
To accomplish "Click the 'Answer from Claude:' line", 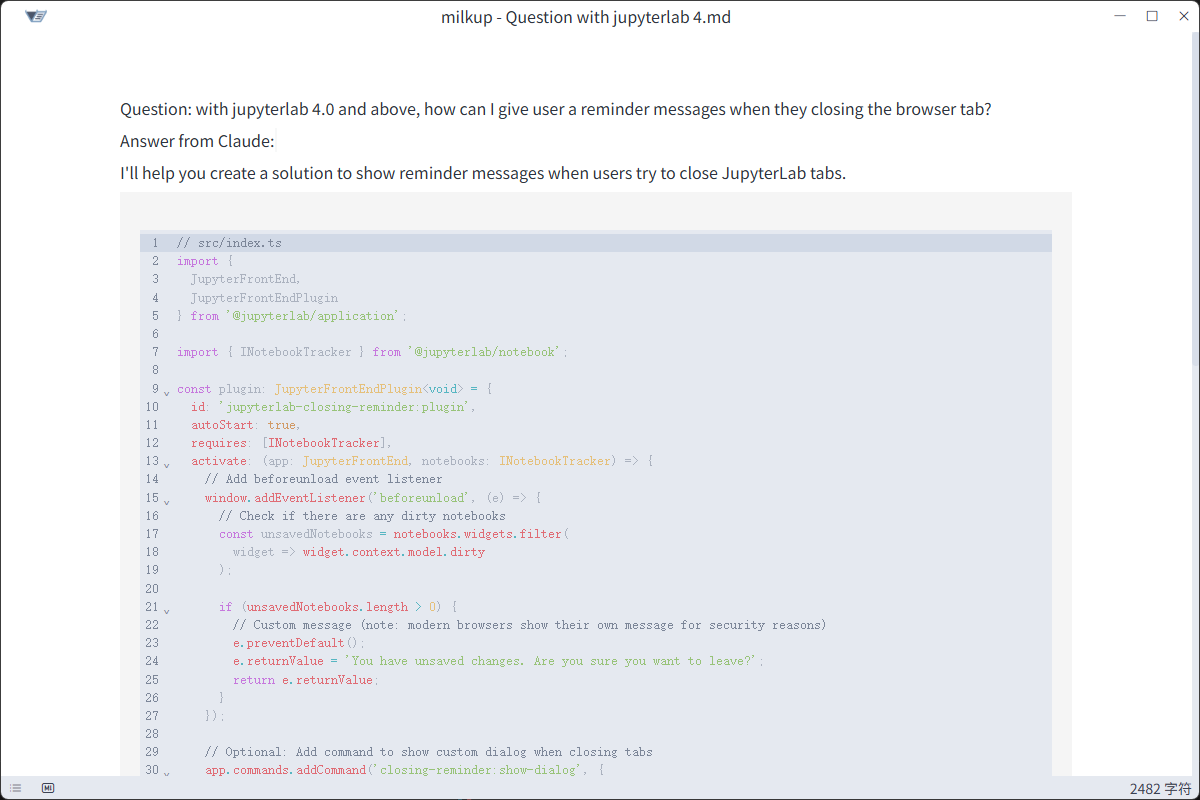I will click(x=197, y=141).
